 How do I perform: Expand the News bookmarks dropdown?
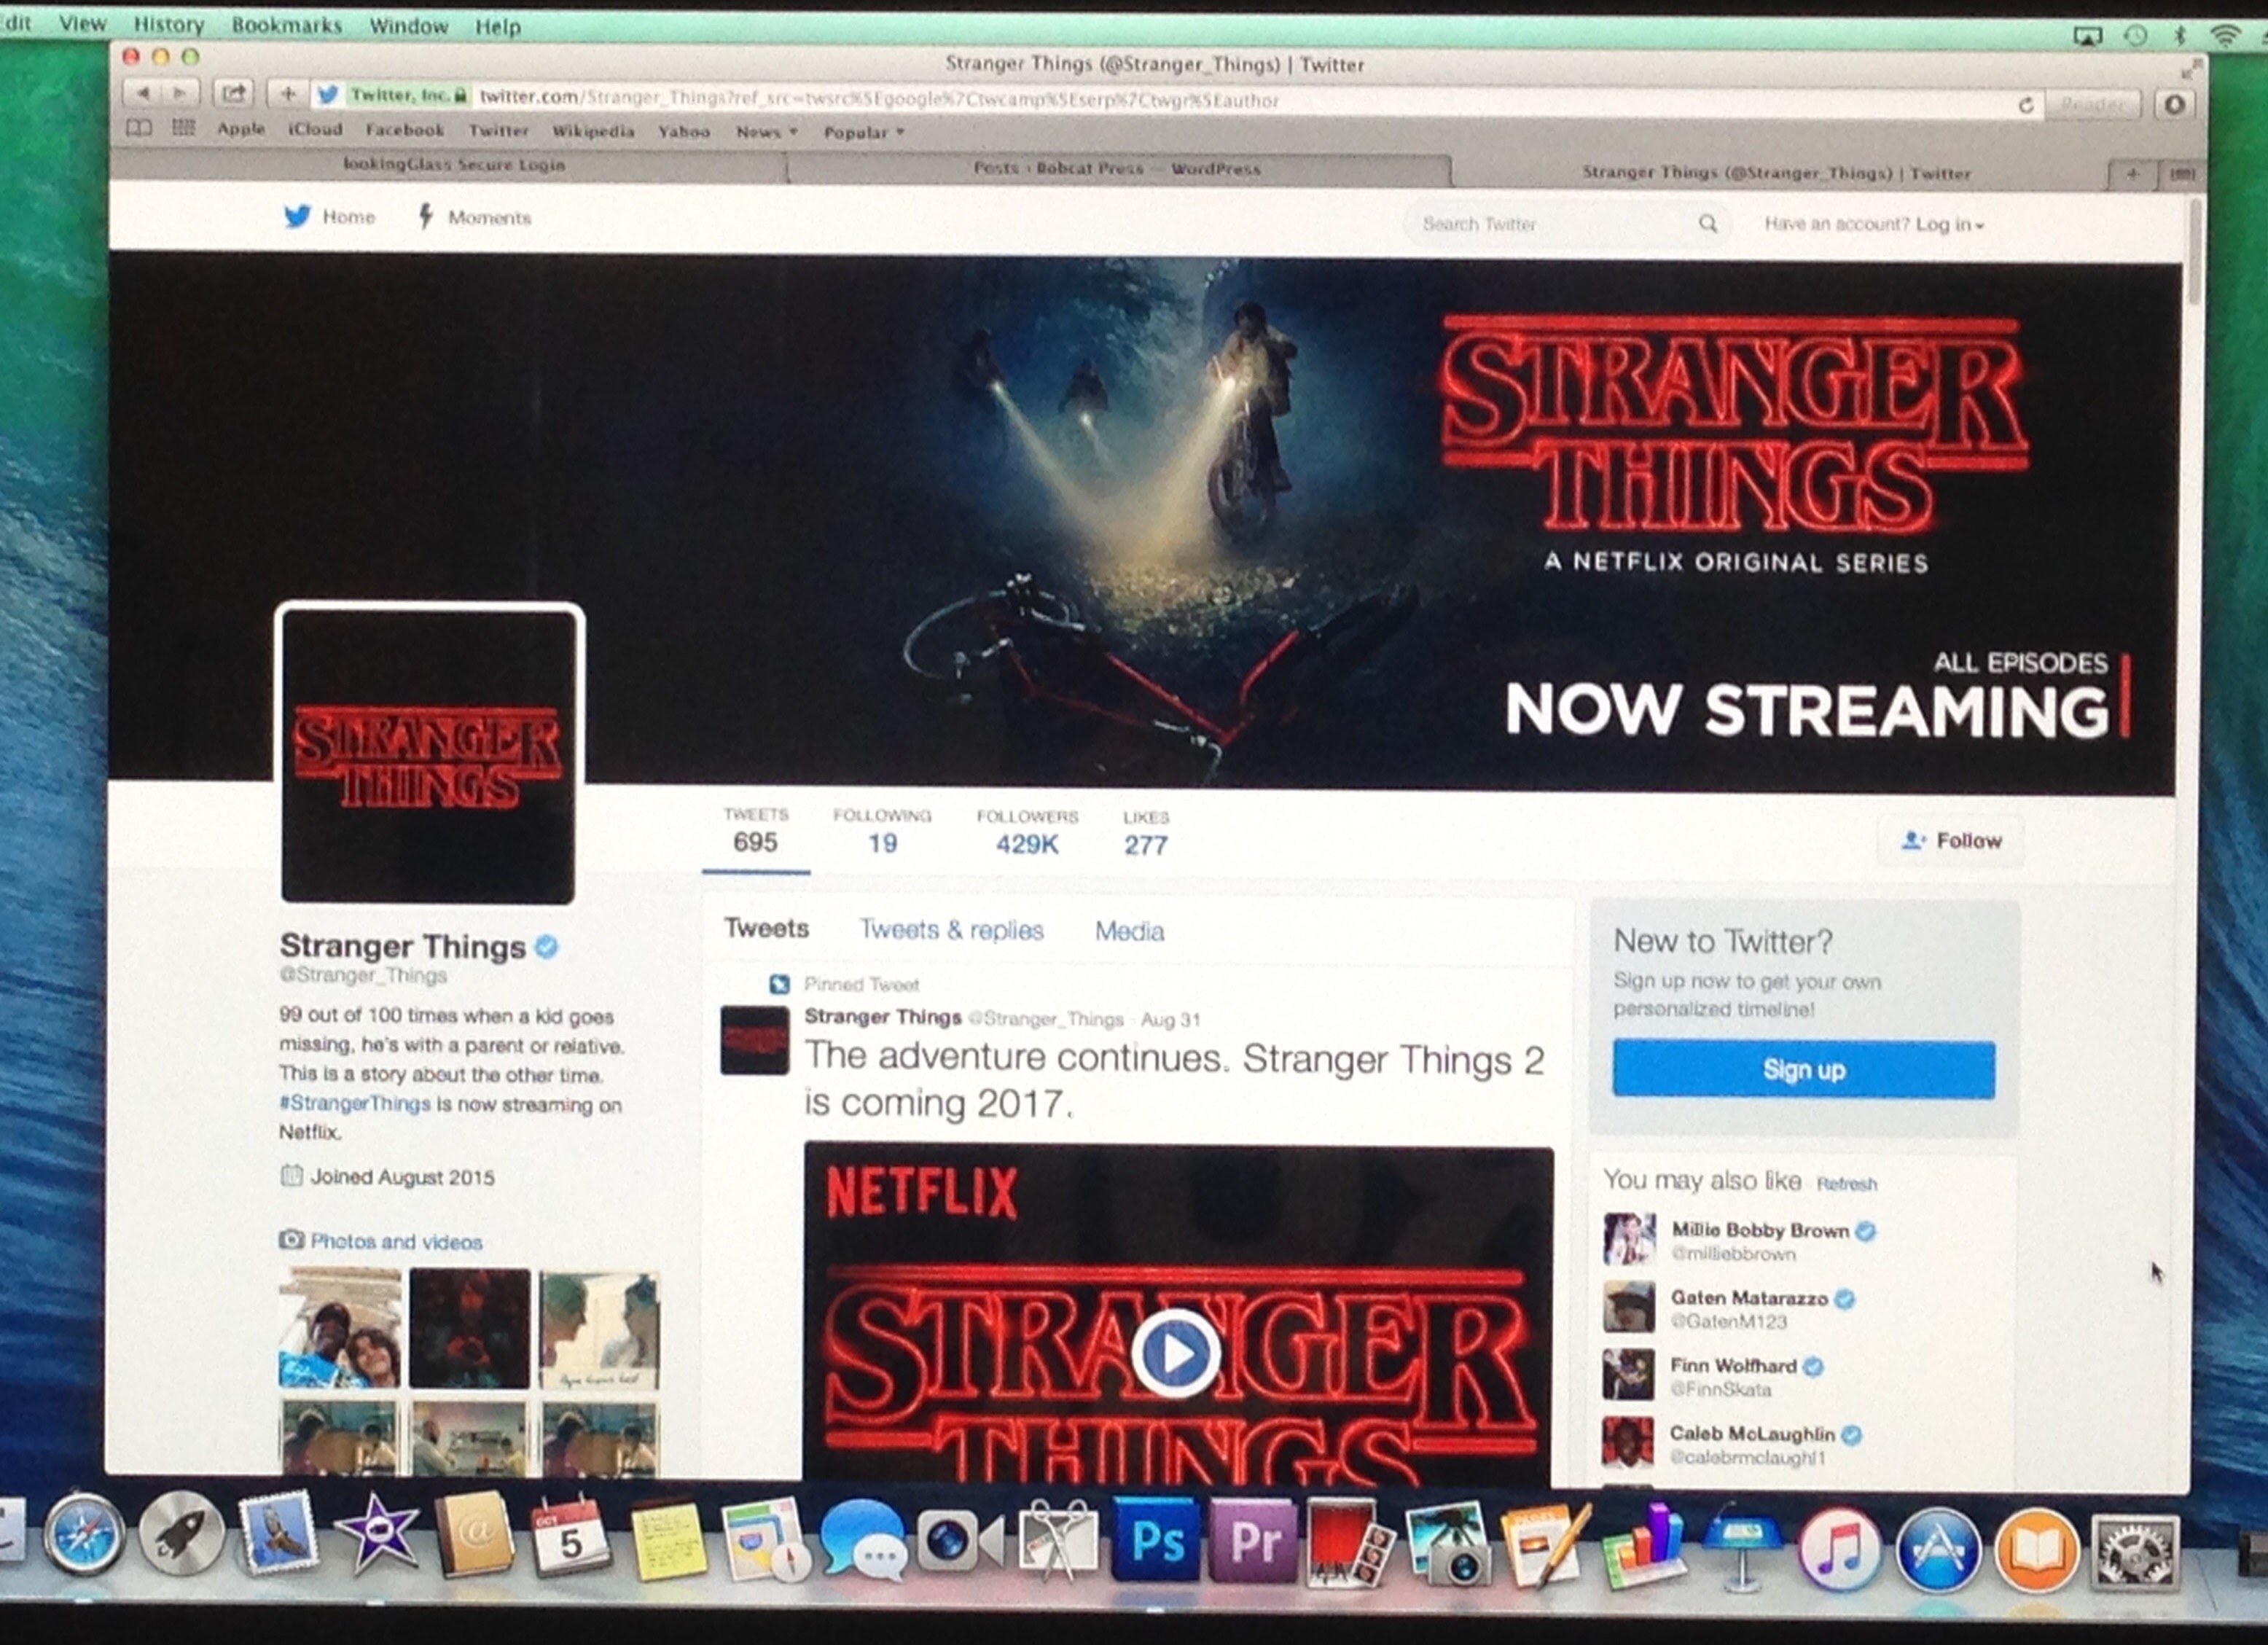(766, 131)
